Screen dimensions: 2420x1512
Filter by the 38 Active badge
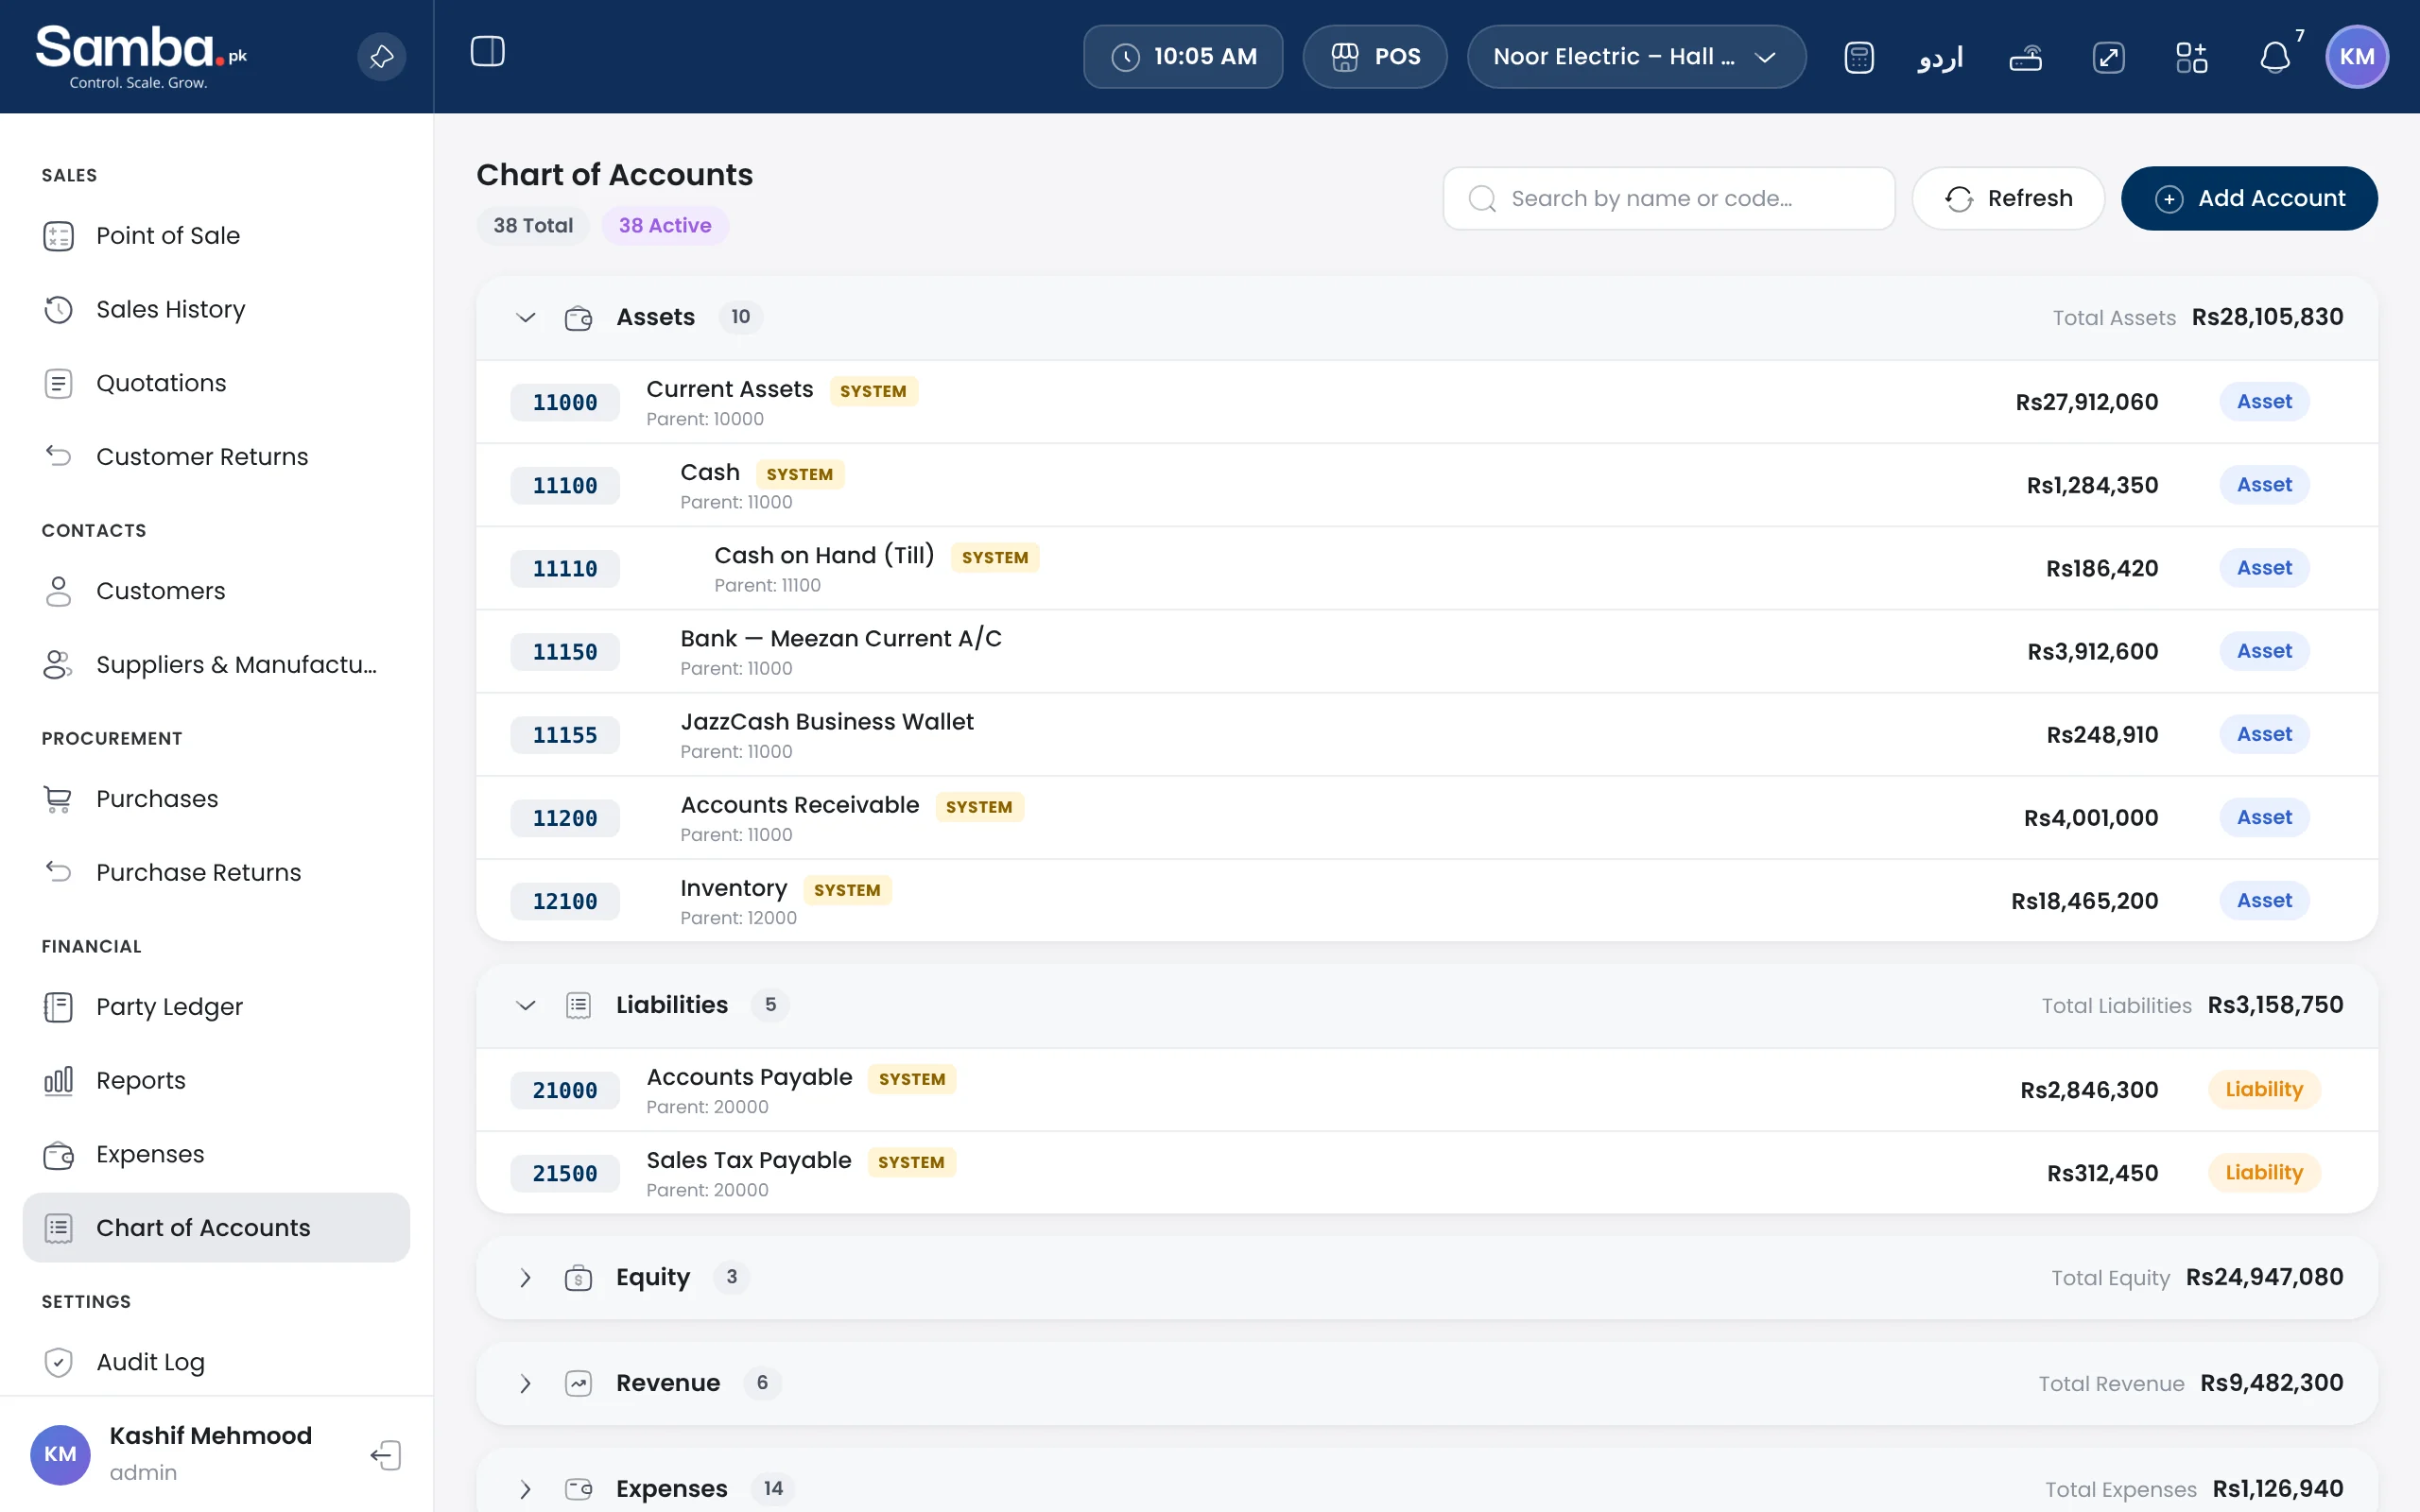click(665, 226)
